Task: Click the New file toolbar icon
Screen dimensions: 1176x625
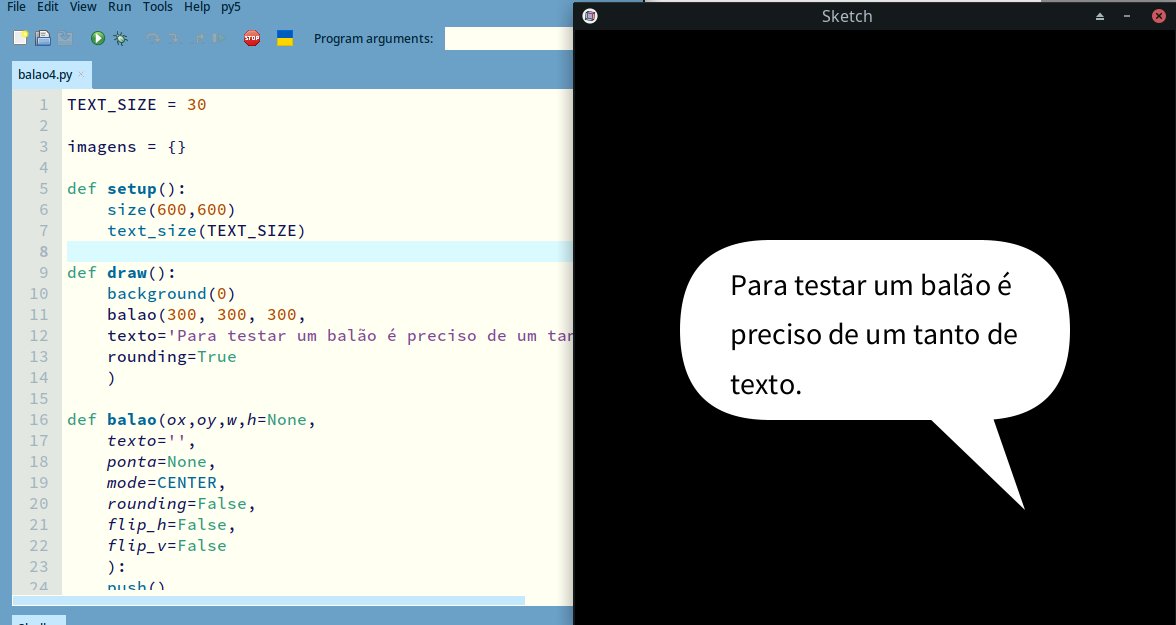Action: 20,38
